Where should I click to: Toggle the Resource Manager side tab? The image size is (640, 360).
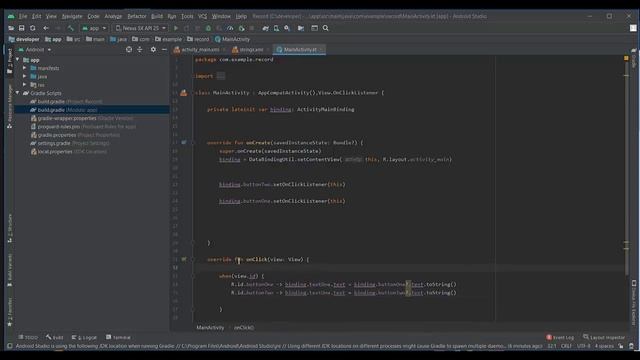(10, 107)
